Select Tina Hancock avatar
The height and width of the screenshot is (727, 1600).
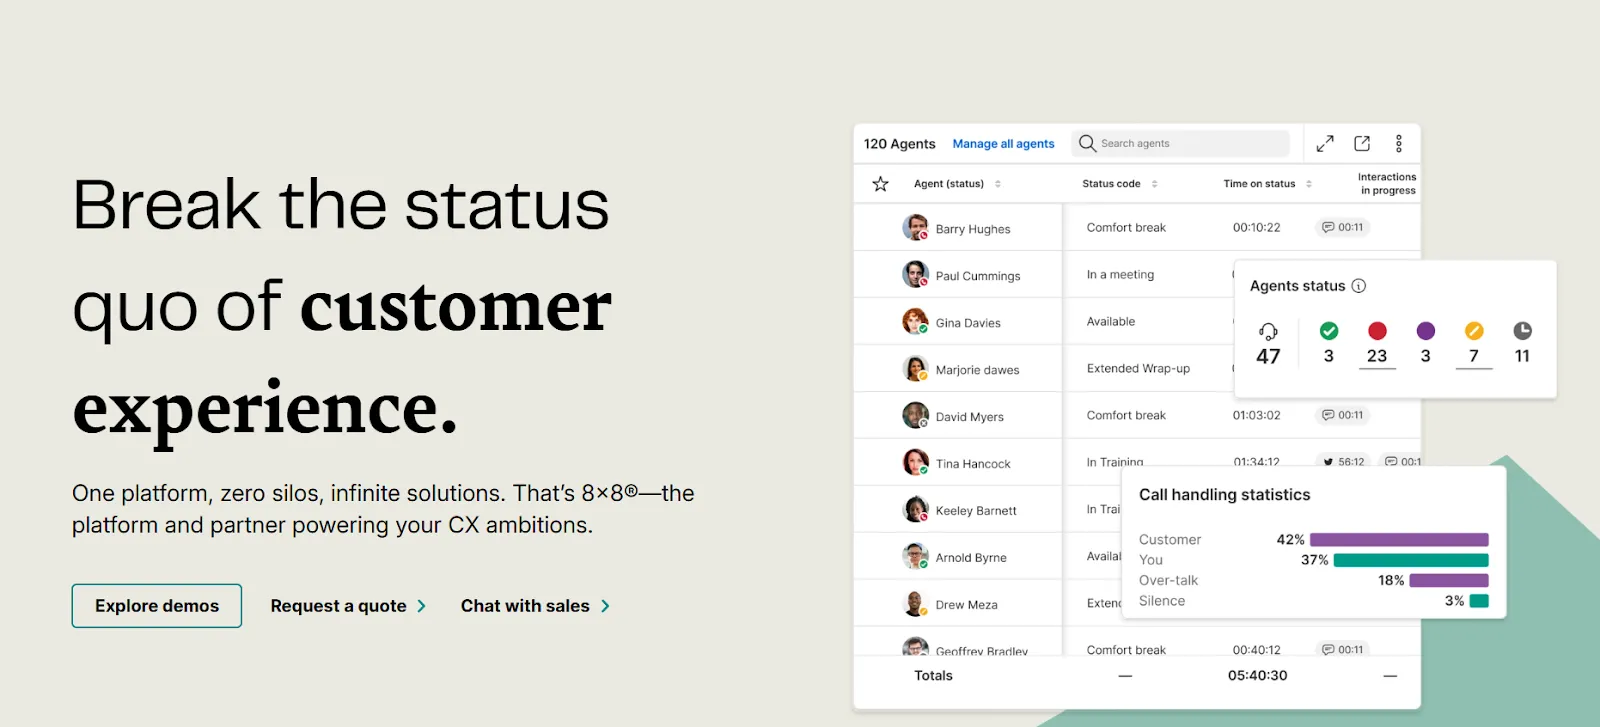(915, 463)
